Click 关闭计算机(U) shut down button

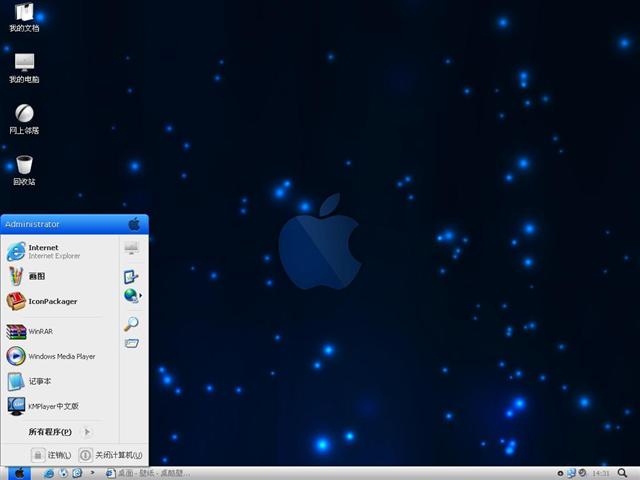111,455
